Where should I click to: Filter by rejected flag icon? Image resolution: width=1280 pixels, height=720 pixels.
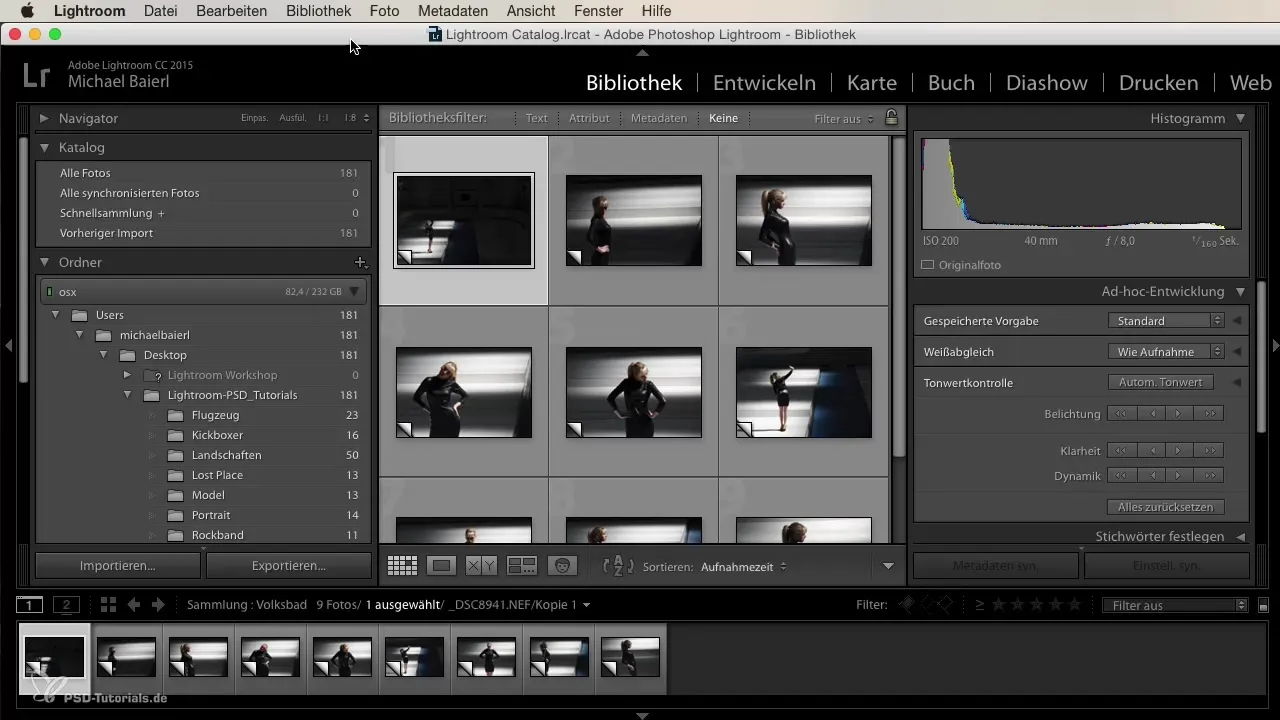click(x=942, y=605)
